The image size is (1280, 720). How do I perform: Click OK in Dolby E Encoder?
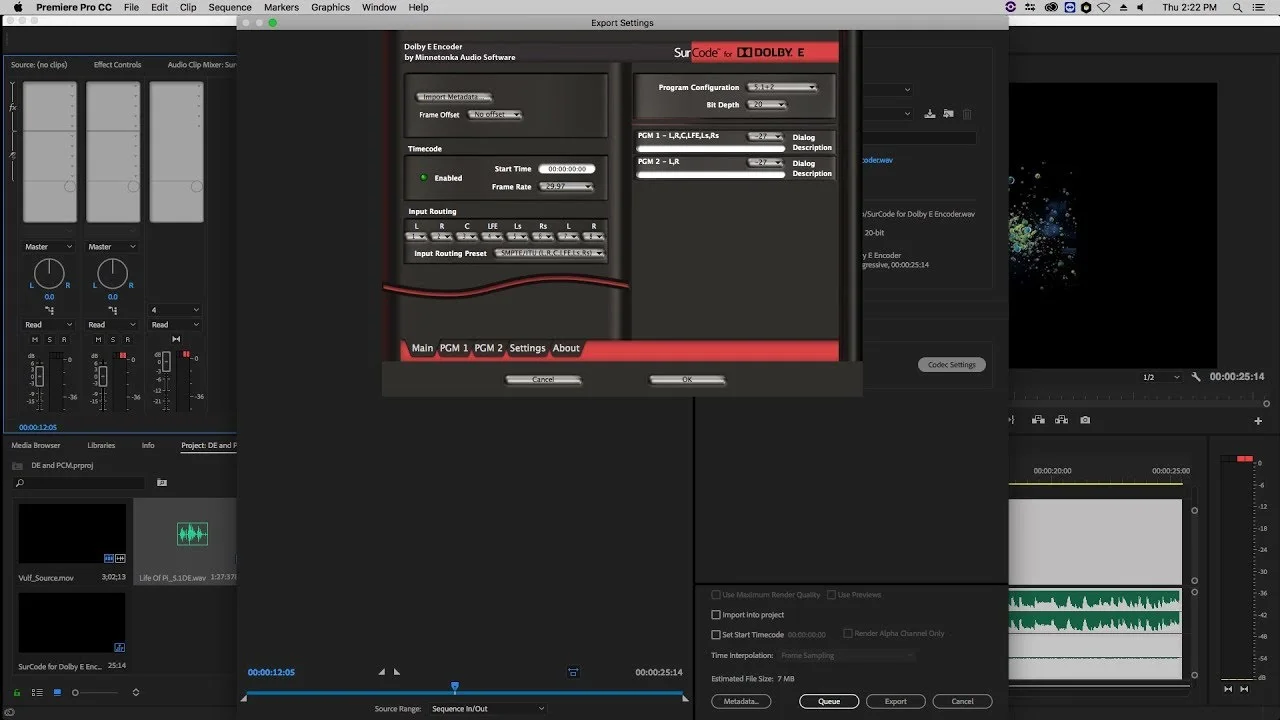coord(687,380)
